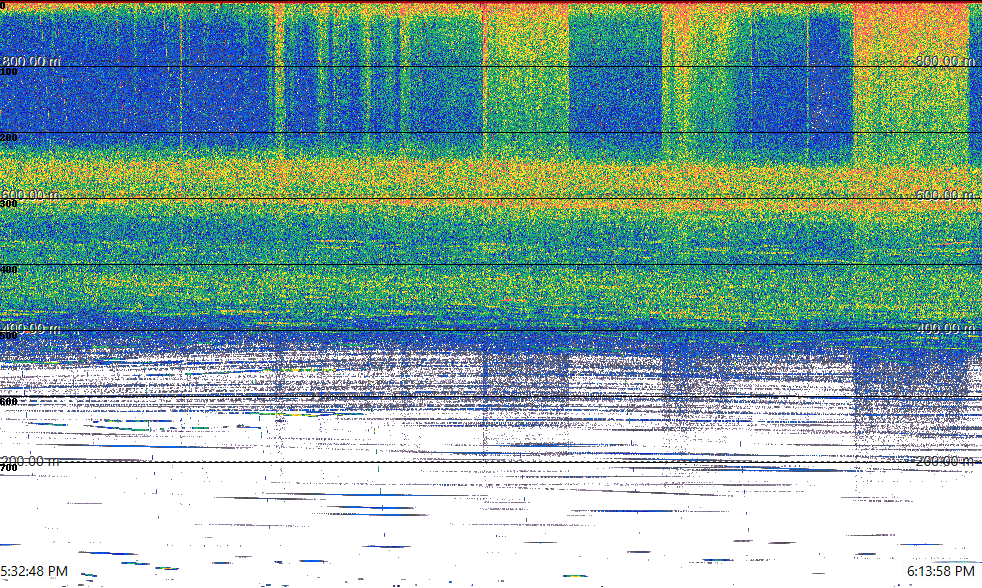Click the 400.00 m label beside the 500 marker

[31, 328]
